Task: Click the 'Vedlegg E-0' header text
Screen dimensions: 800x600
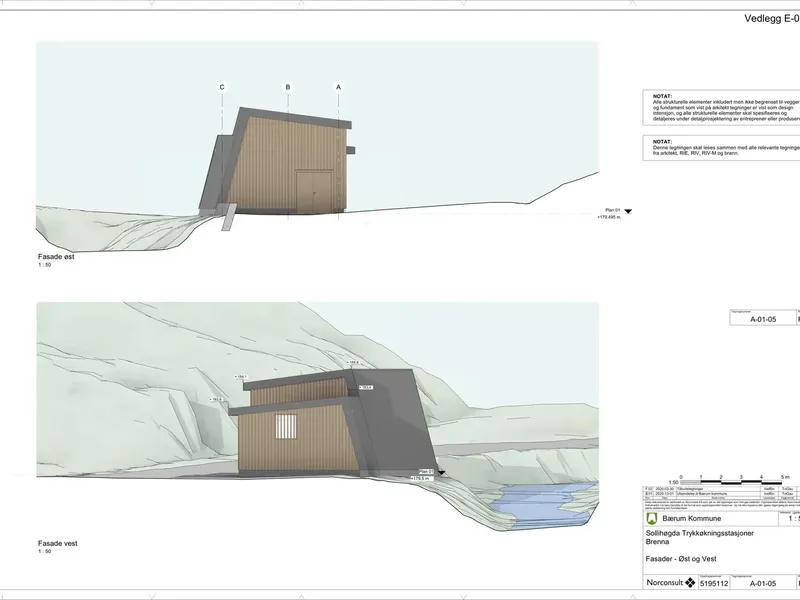Action: tap(772, 19)
